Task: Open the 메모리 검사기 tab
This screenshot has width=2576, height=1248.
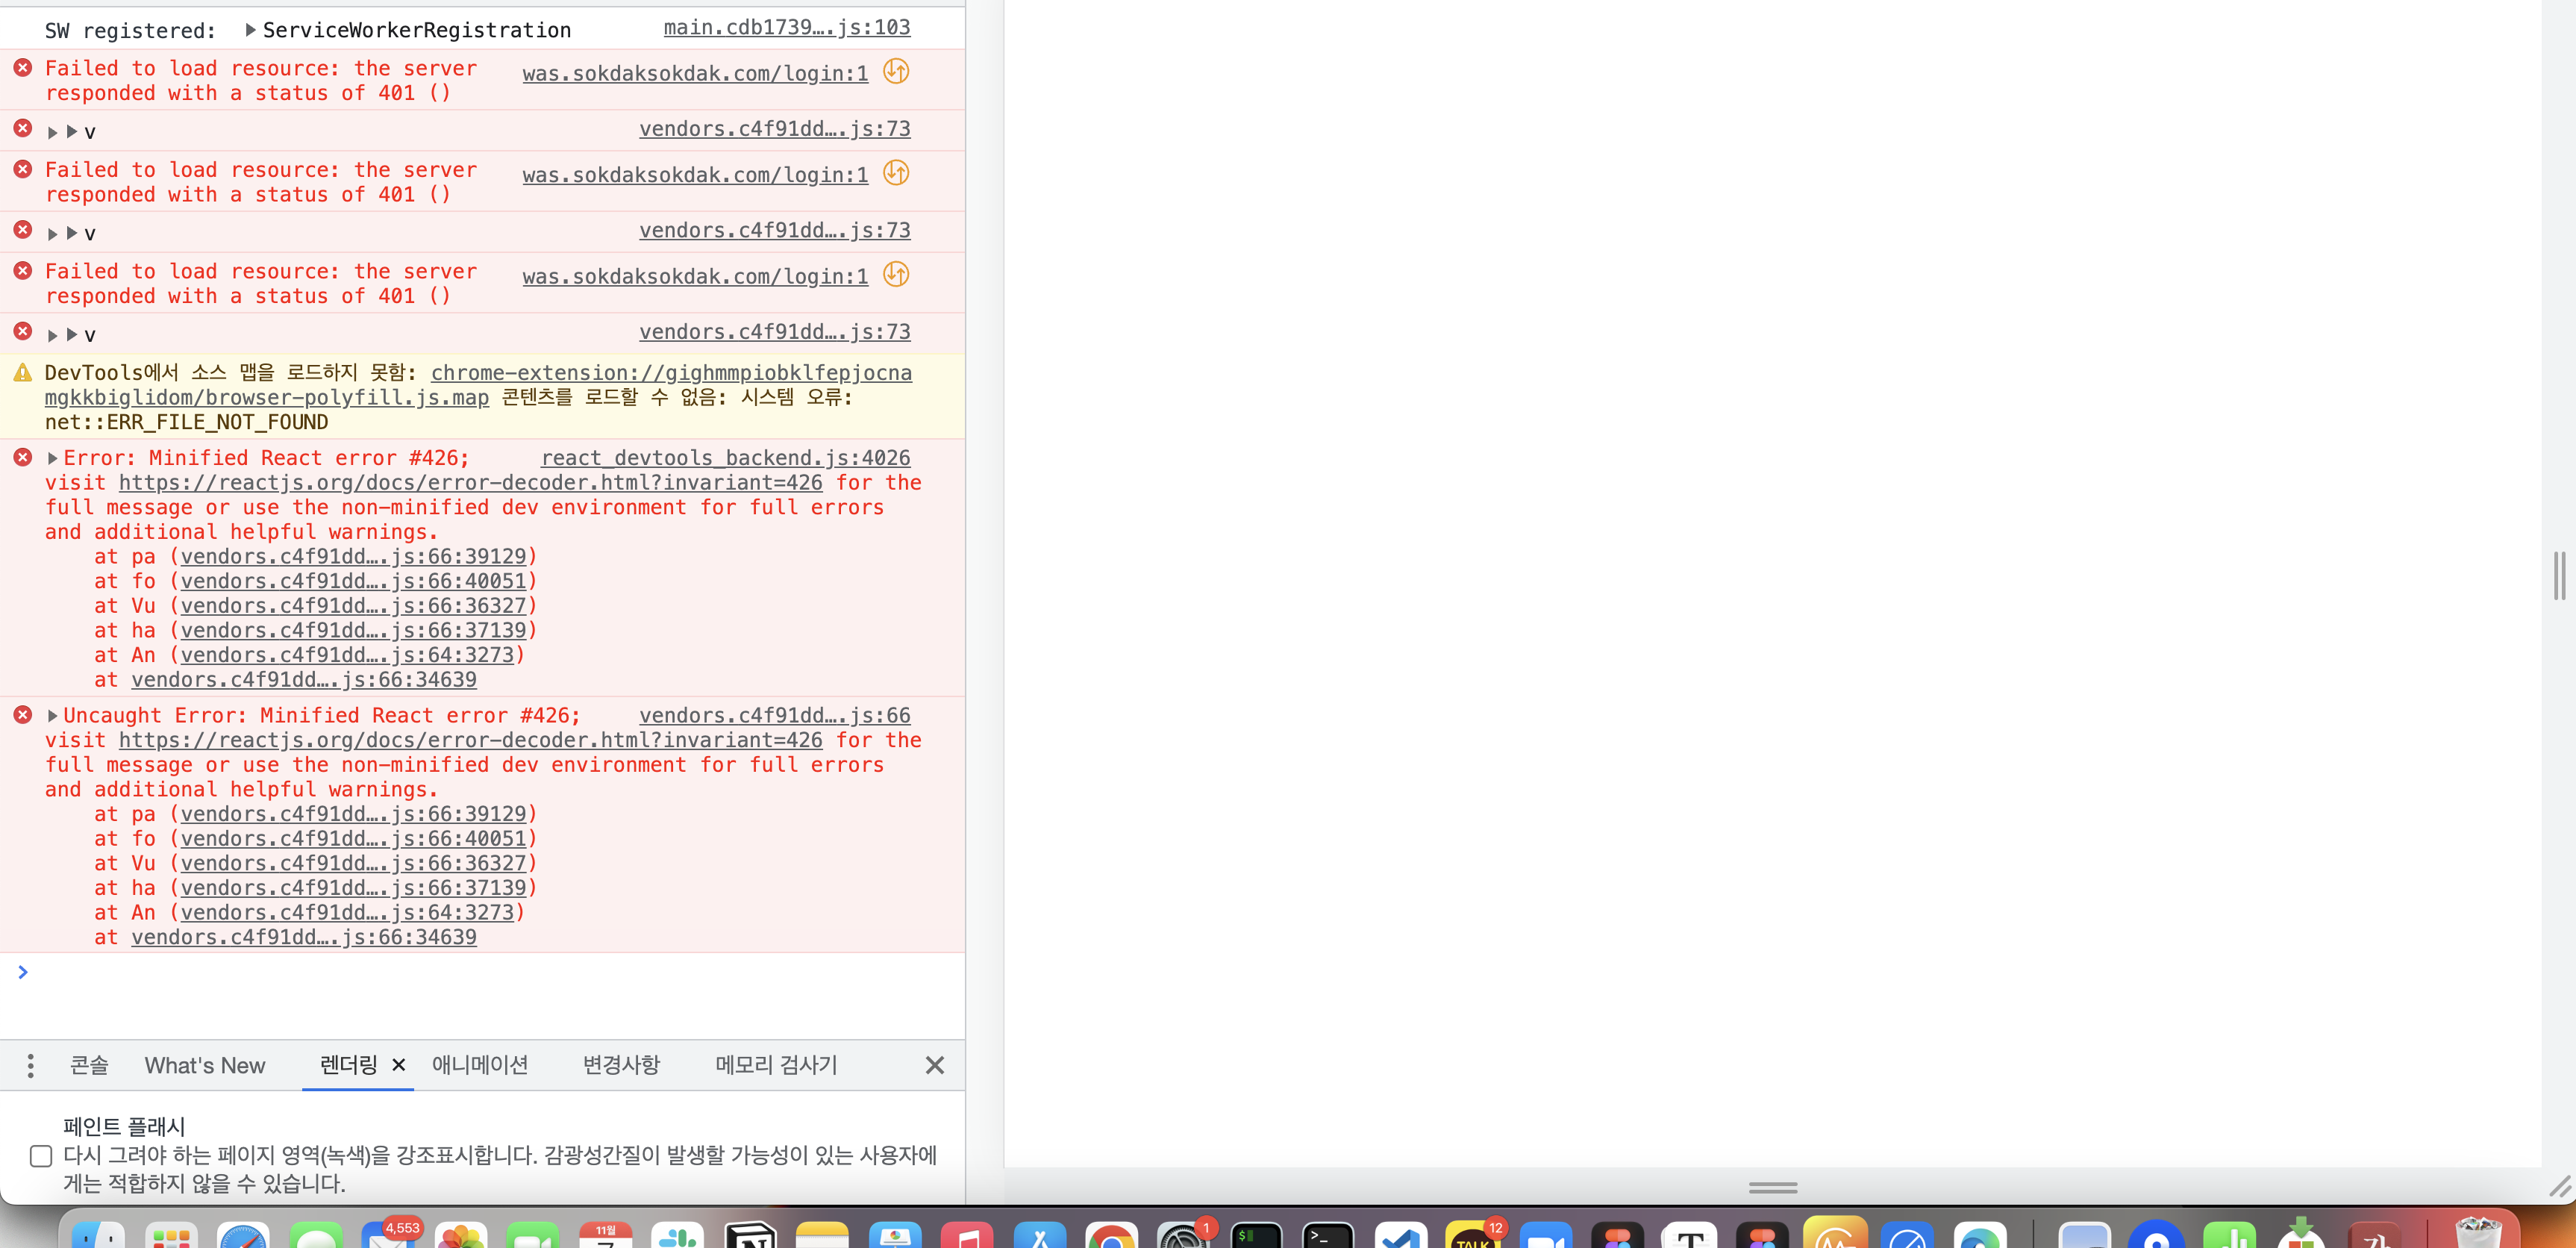Action: (x=777, y=1065)
